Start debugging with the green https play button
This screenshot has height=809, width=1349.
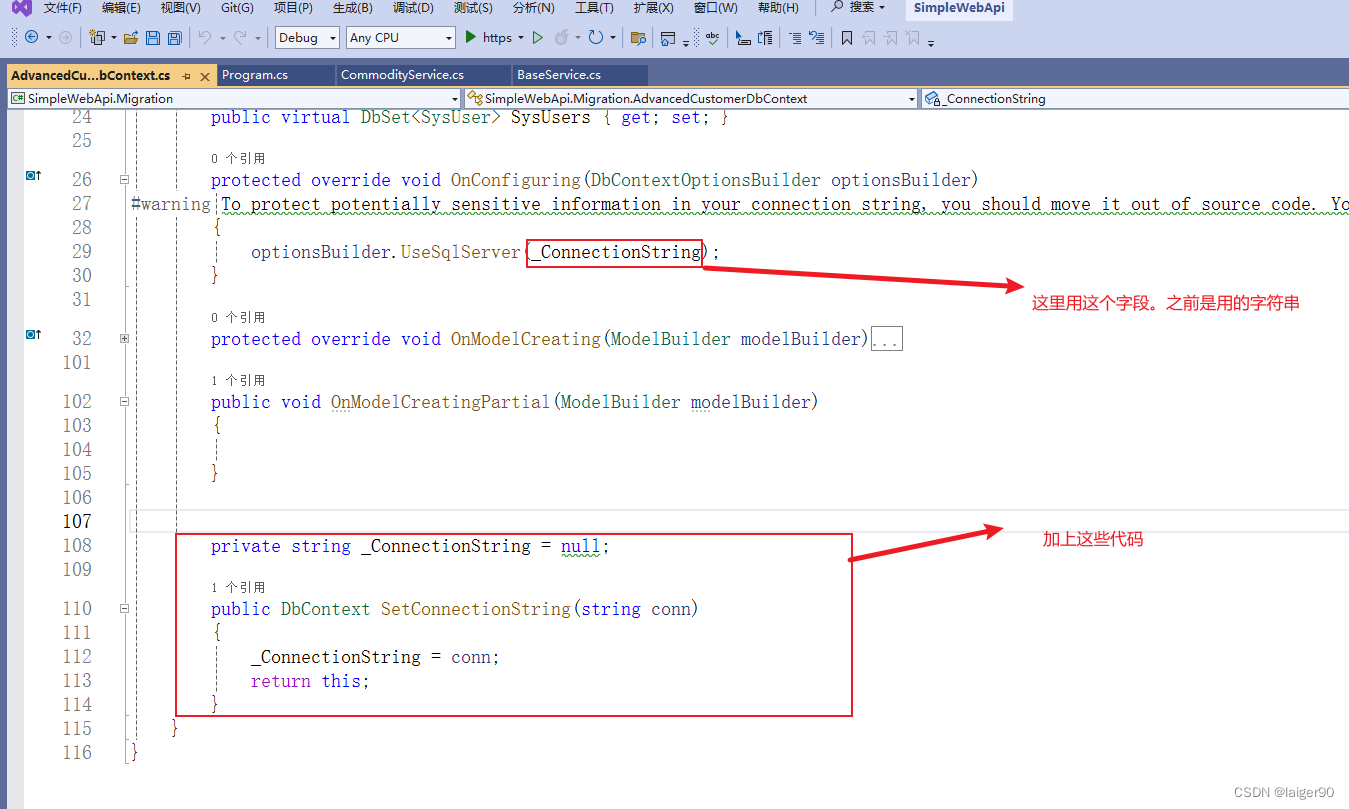[470, 38]
